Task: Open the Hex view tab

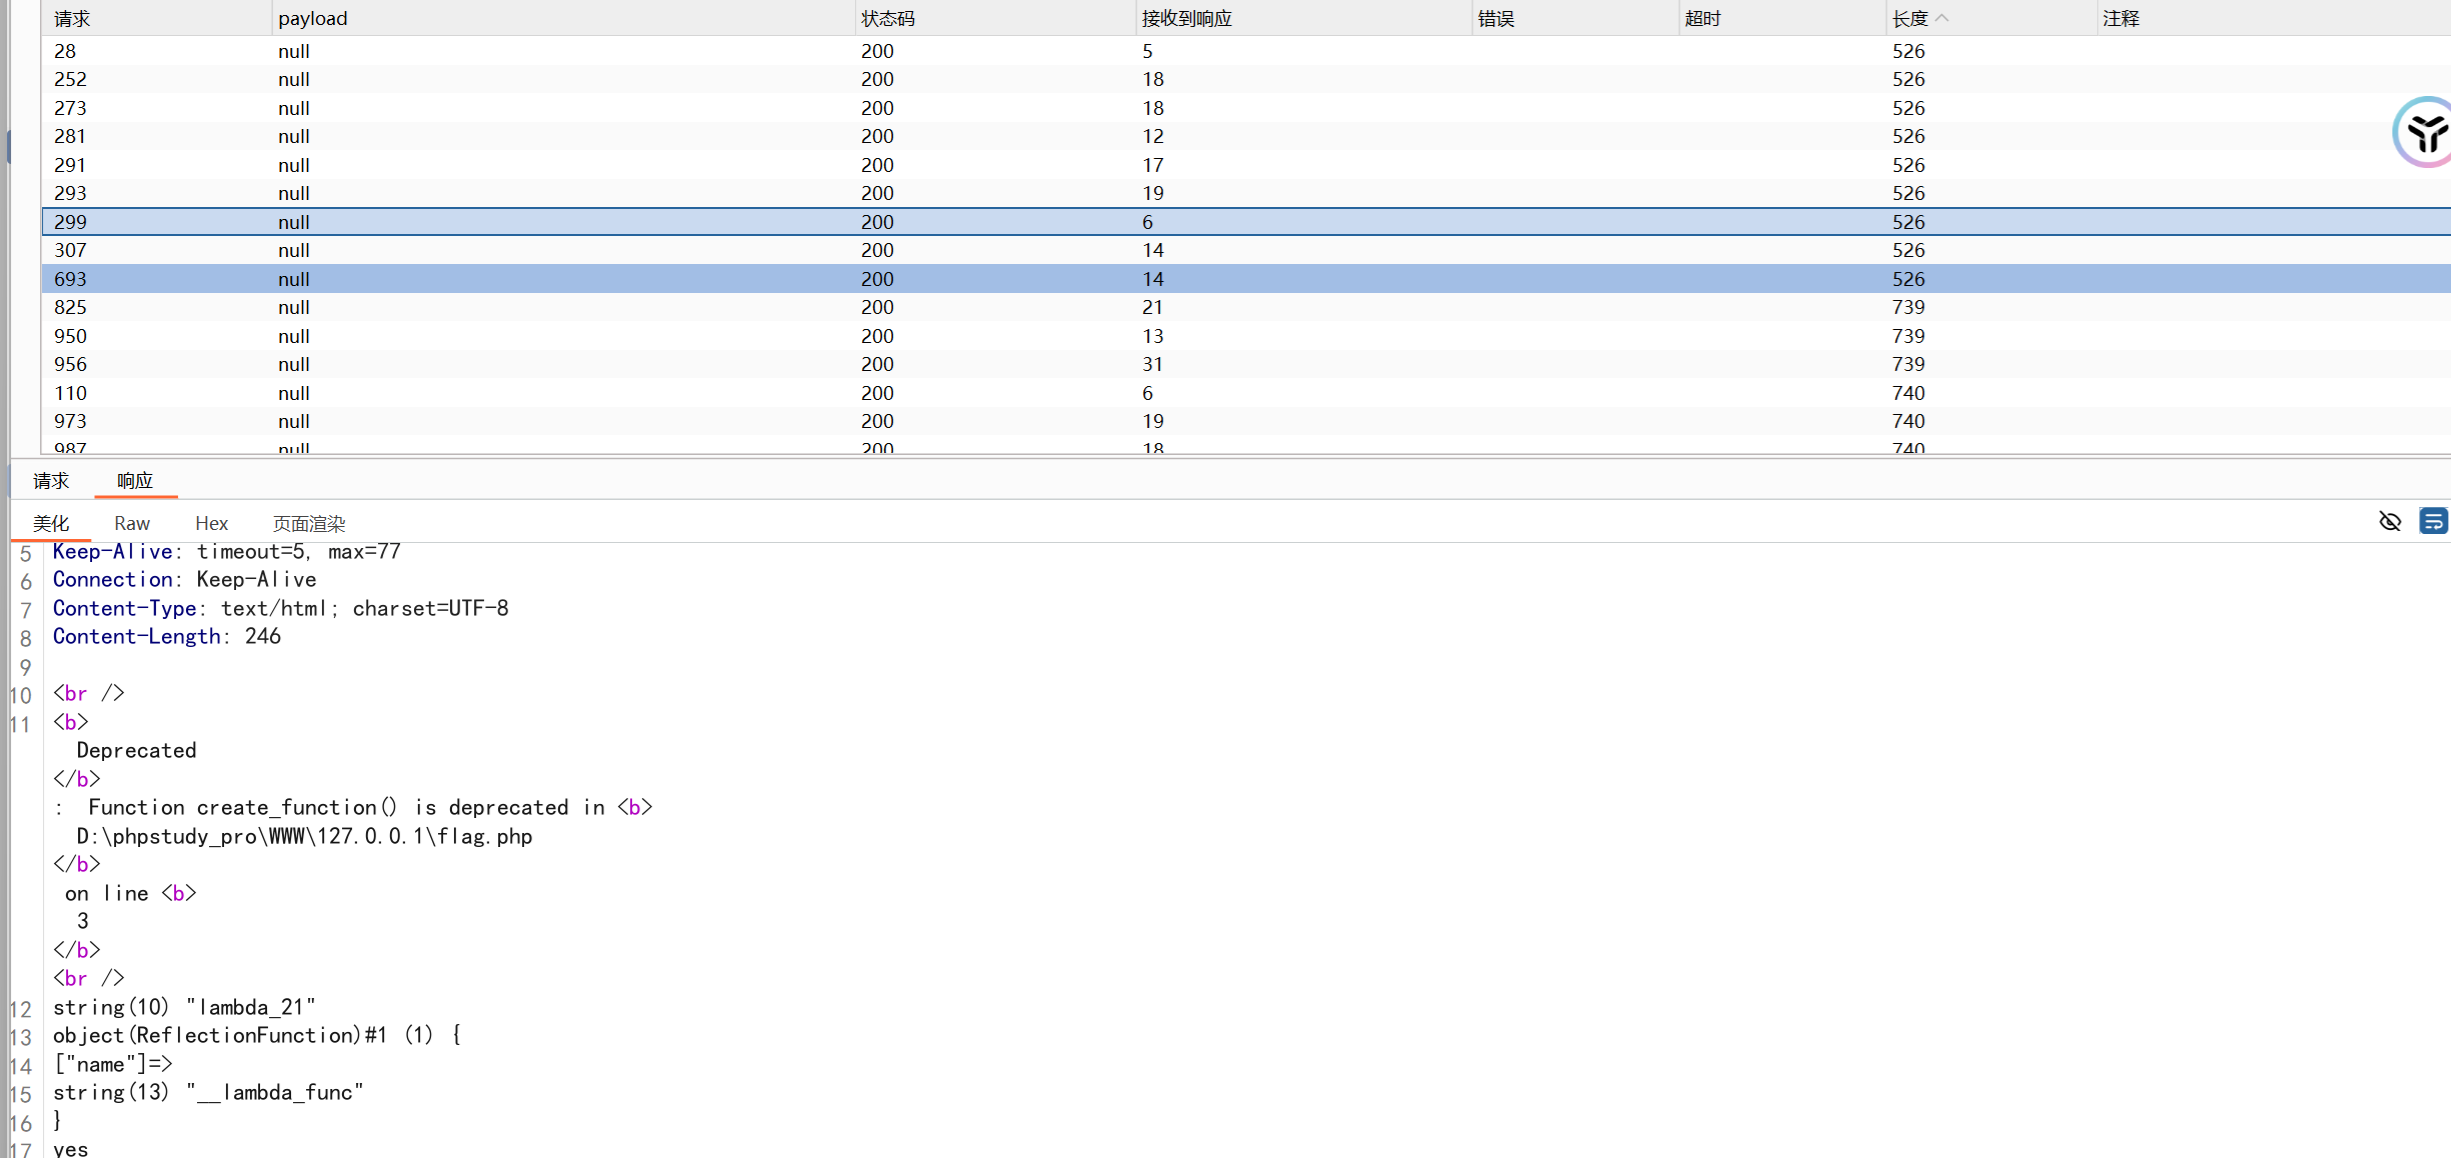Action: 211,523
